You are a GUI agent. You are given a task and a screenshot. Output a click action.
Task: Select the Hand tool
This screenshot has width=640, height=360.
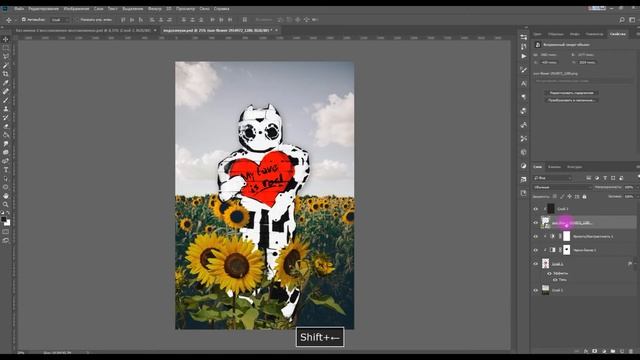click(x=6, y=196)
